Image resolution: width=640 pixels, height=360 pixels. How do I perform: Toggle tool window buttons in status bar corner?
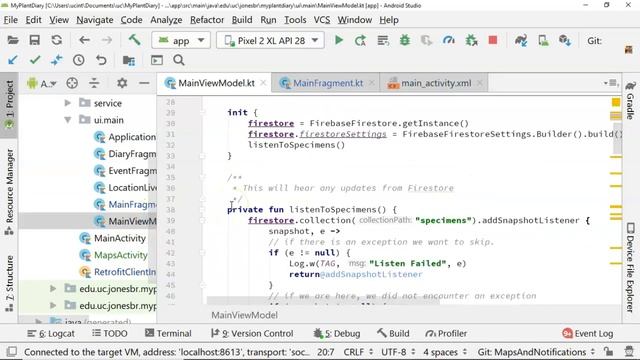(12, 351)
